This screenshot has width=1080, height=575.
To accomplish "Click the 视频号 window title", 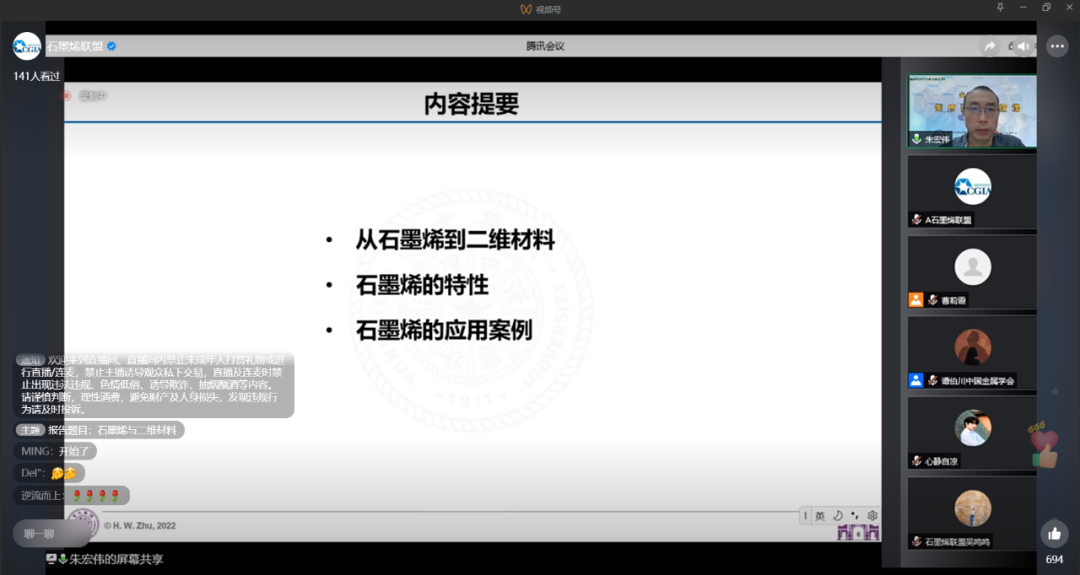I will [548, 9].
